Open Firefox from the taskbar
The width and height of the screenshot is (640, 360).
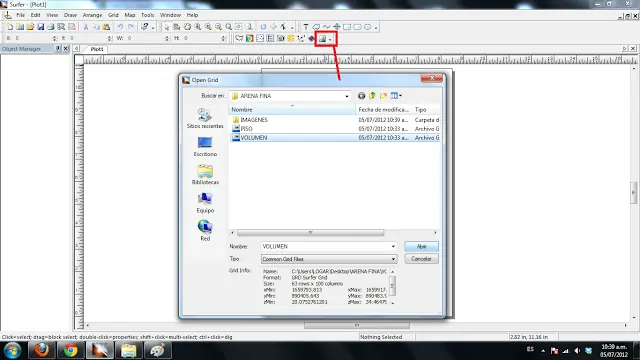click(x=42, y=350)
